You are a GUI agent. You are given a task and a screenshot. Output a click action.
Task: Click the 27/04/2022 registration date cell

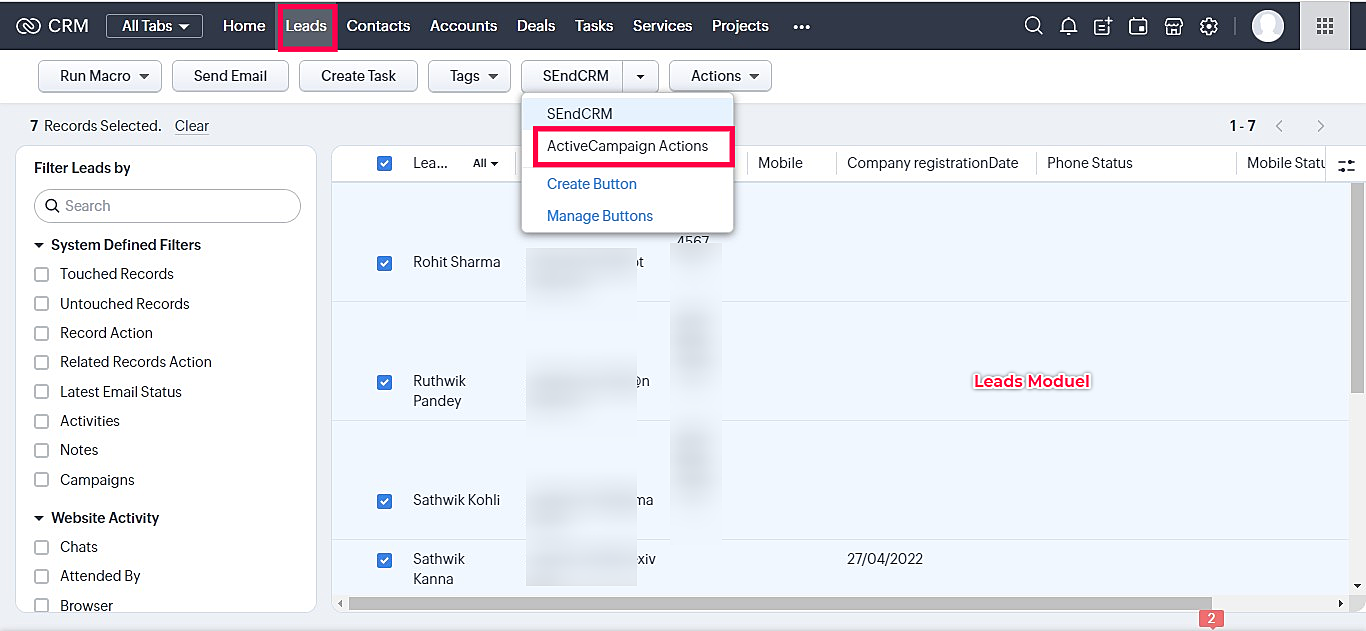(885, 559)
